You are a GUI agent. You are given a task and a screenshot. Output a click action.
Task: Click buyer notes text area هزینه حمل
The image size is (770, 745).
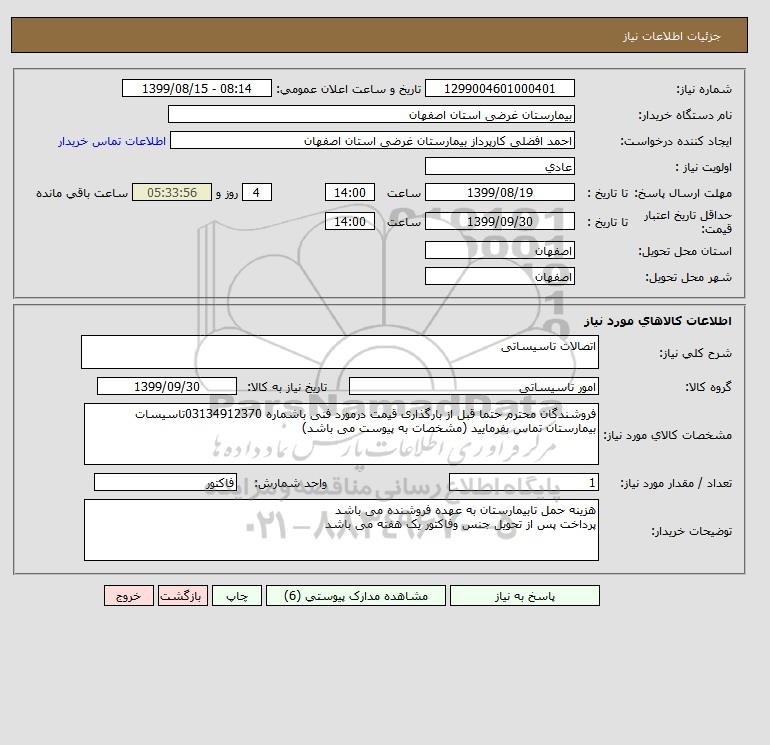[341, 530]
